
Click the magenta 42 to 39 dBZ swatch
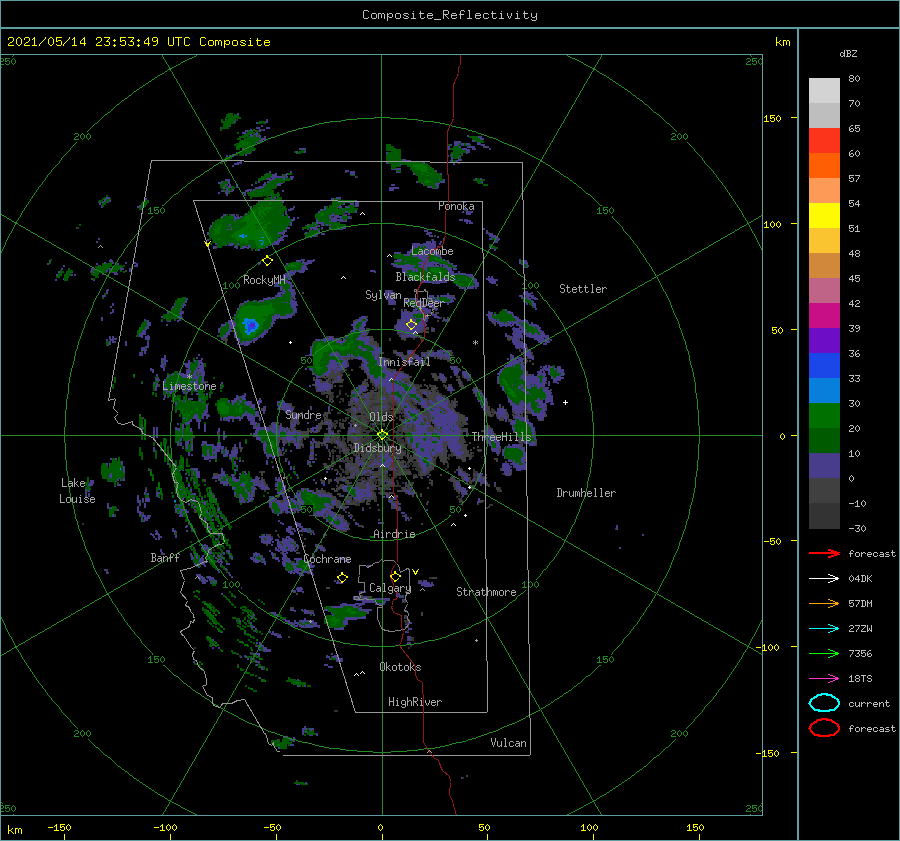(x=824, y=316)
